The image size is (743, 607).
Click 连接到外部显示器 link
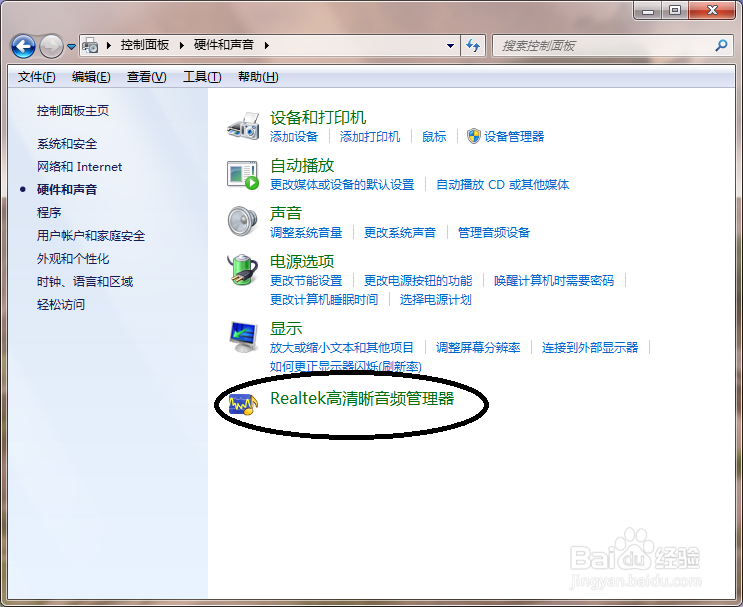pos(590,348)
